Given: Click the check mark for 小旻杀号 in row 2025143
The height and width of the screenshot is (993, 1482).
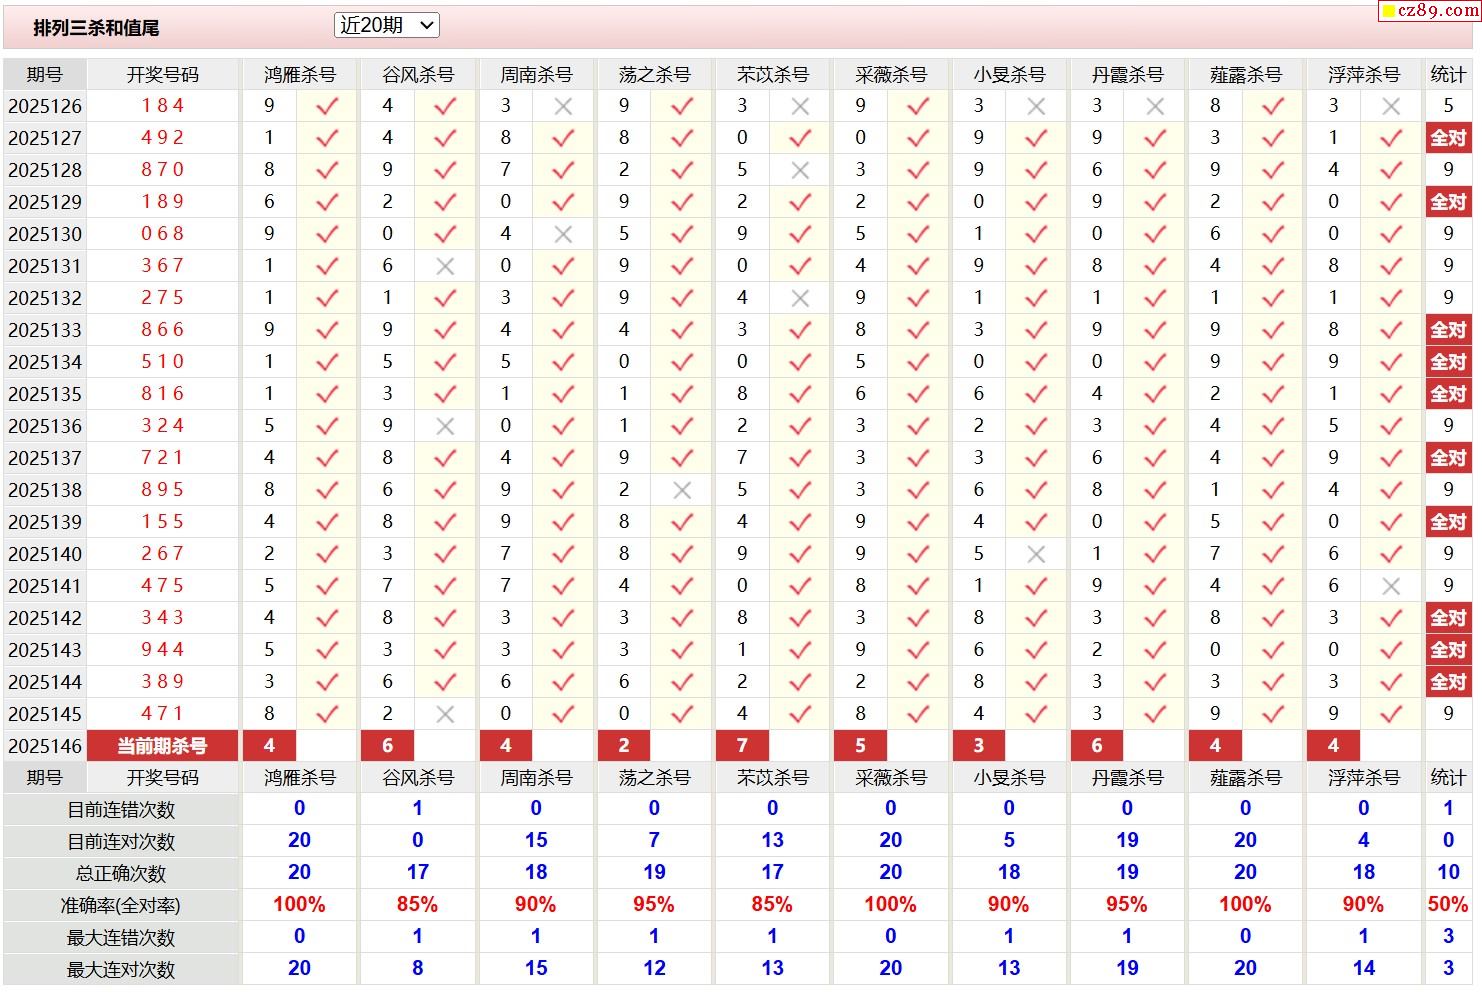Looking at the screenshot, I should (1036, 650).
